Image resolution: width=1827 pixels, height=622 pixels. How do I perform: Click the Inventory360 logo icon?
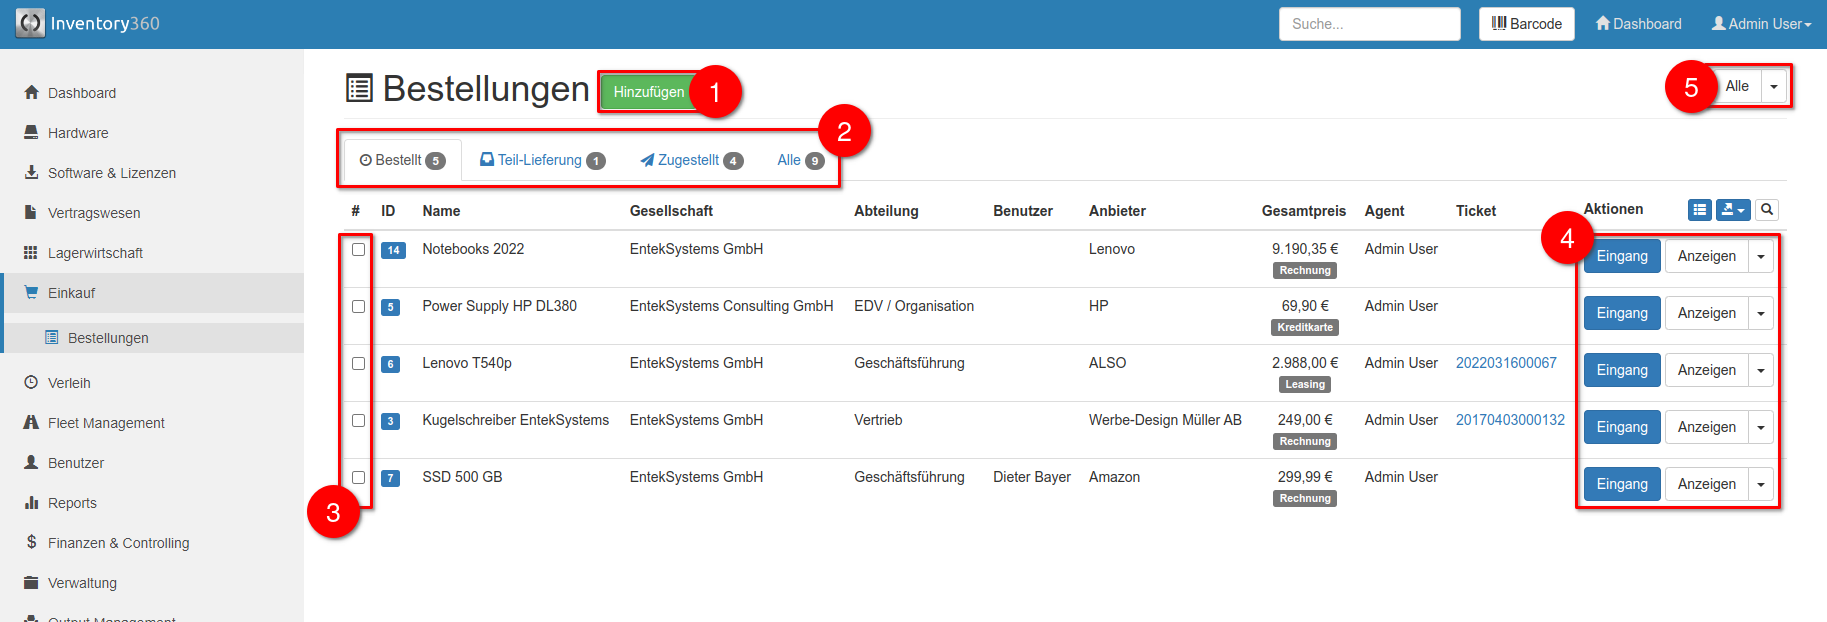(x=30, y=23)
